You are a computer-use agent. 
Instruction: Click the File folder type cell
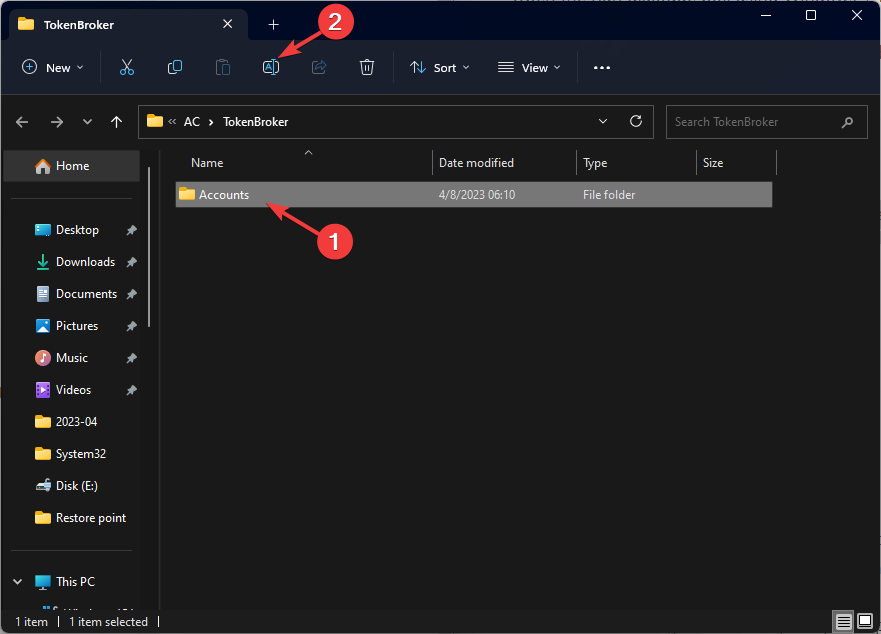[x=609, y=195]
